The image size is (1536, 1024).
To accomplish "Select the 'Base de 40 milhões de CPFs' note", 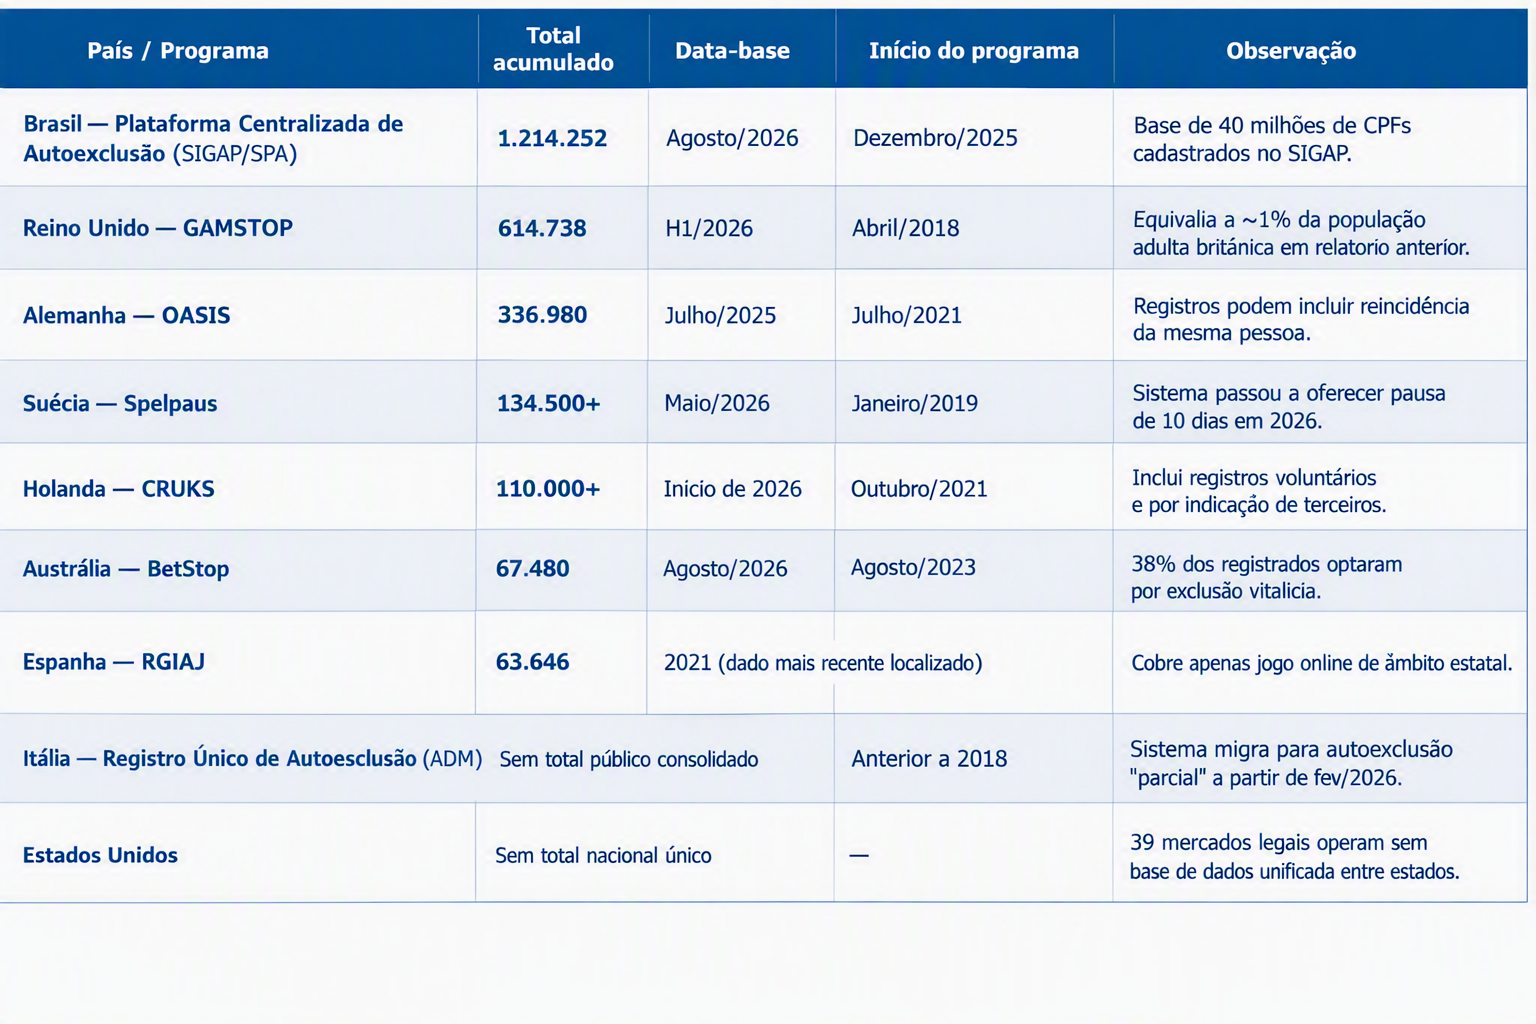I will click(1272, 139).
